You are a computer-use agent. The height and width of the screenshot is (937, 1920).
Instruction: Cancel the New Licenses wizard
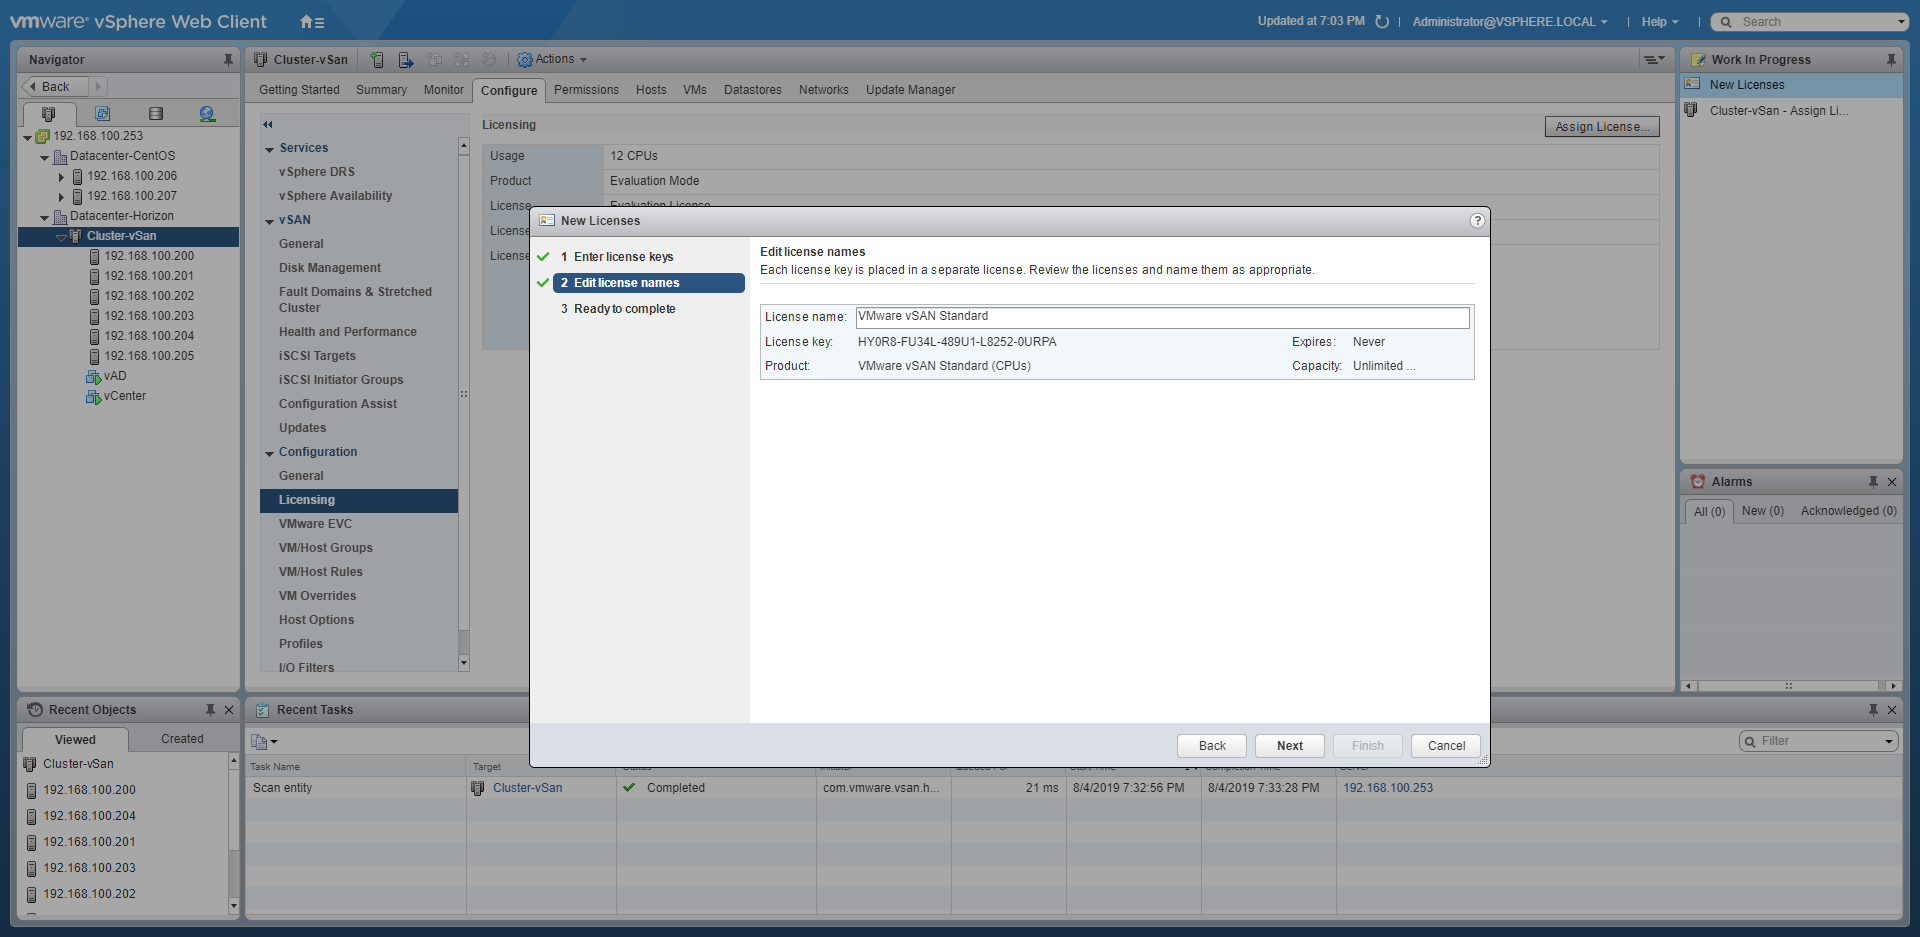point(1446,746)
